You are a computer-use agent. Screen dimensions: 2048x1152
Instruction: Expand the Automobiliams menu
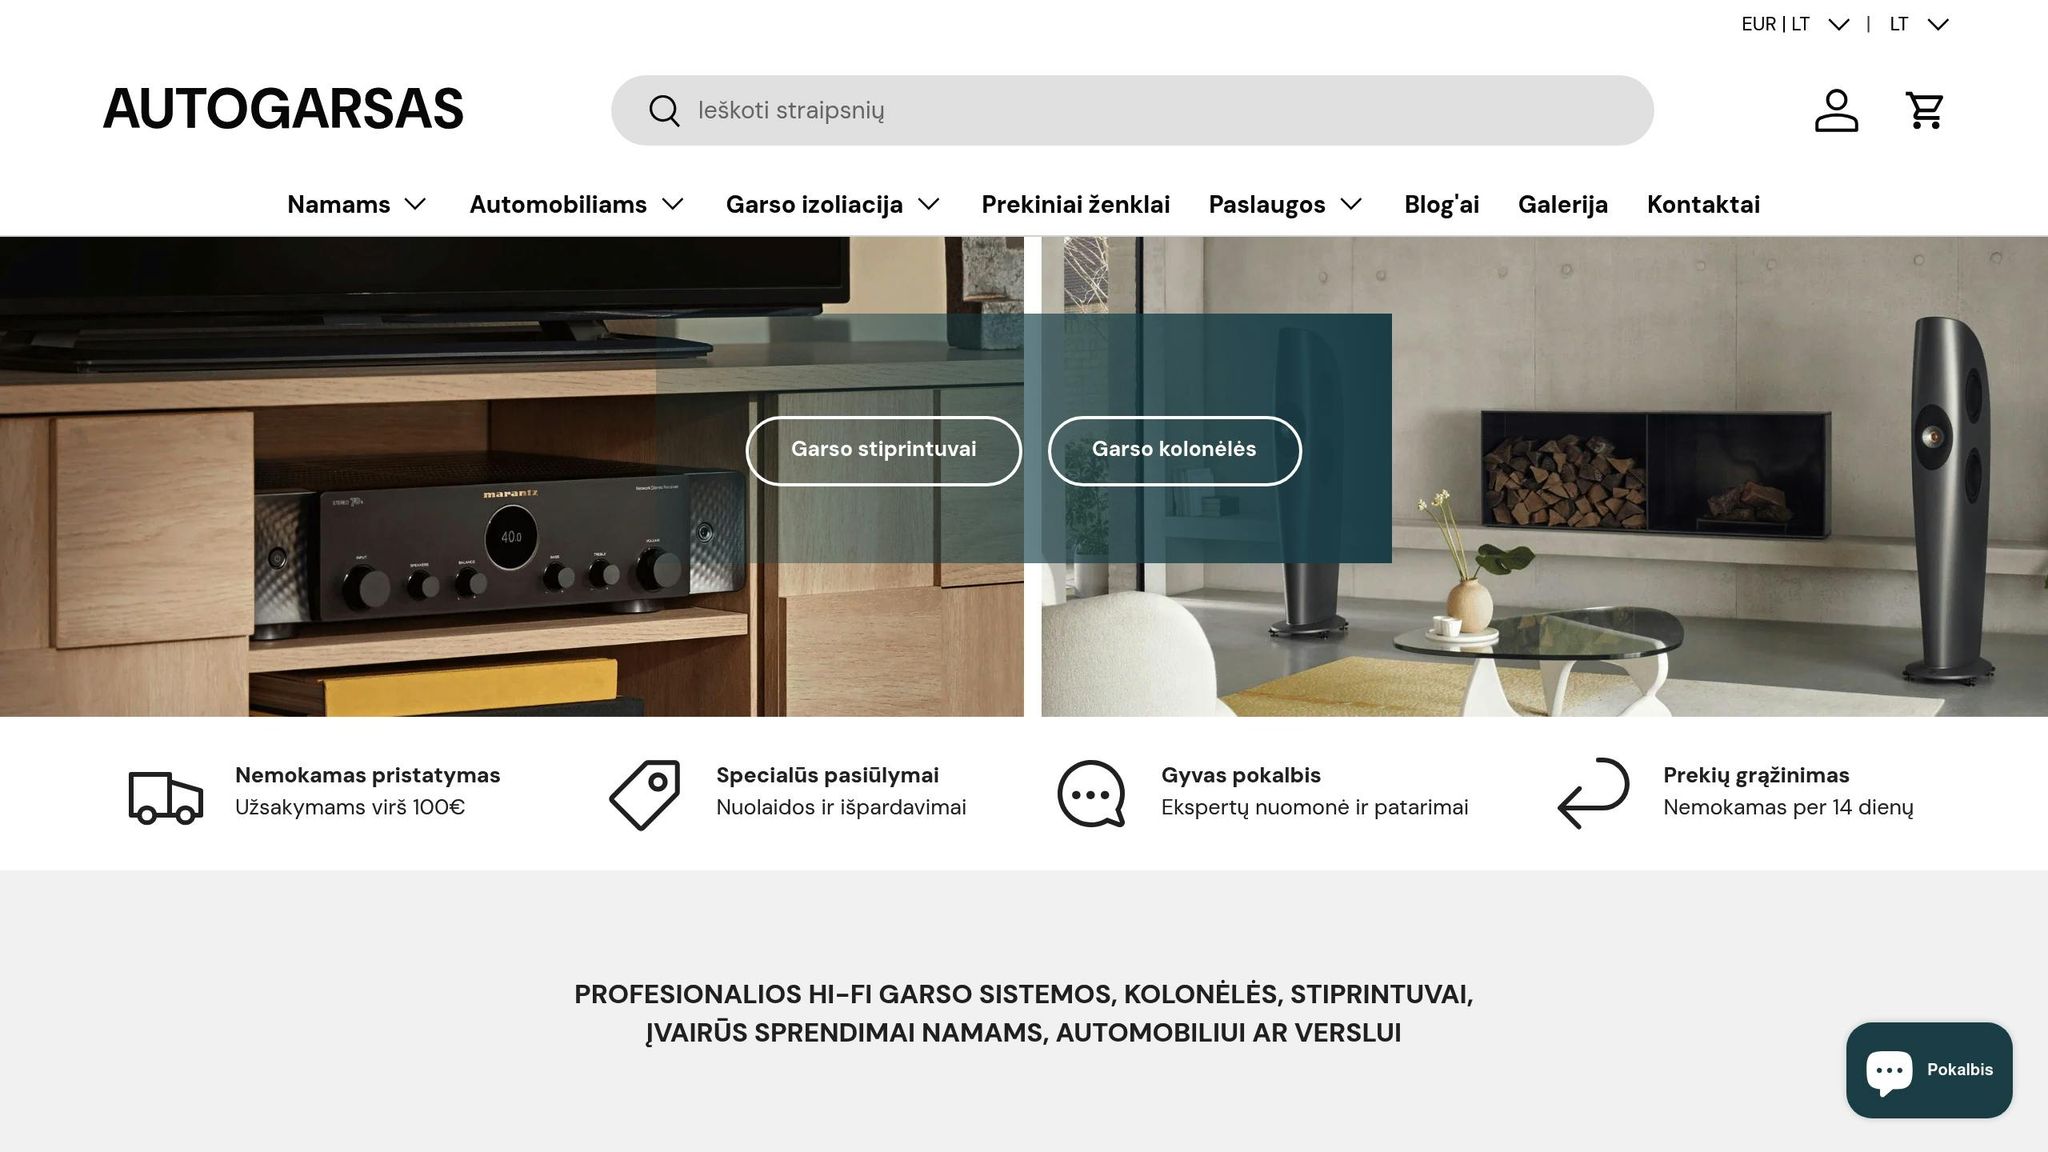pos(577,204)
